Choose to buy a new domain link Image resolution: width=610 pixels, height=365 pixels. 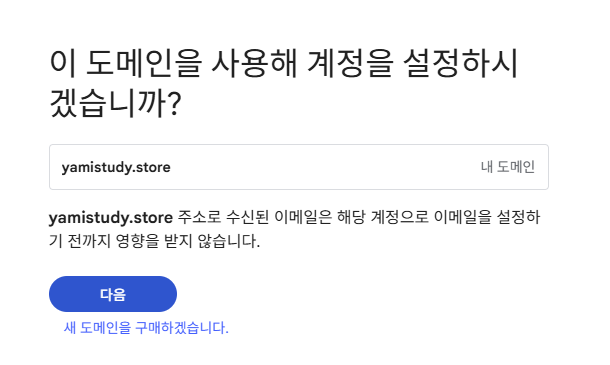146,328
